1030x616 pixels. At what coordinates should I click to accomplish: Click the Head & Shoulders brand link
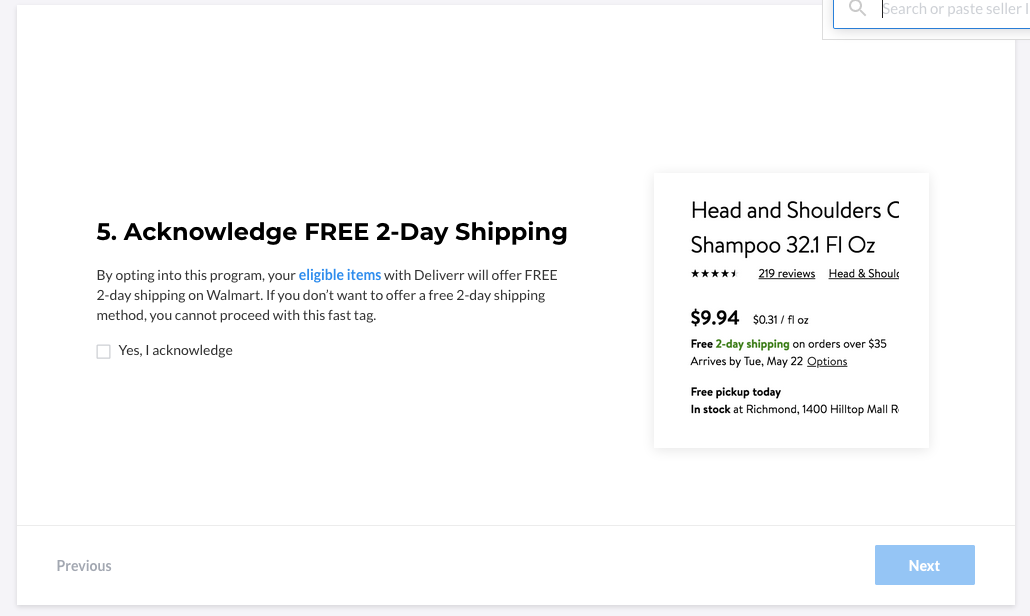point(863,274)
